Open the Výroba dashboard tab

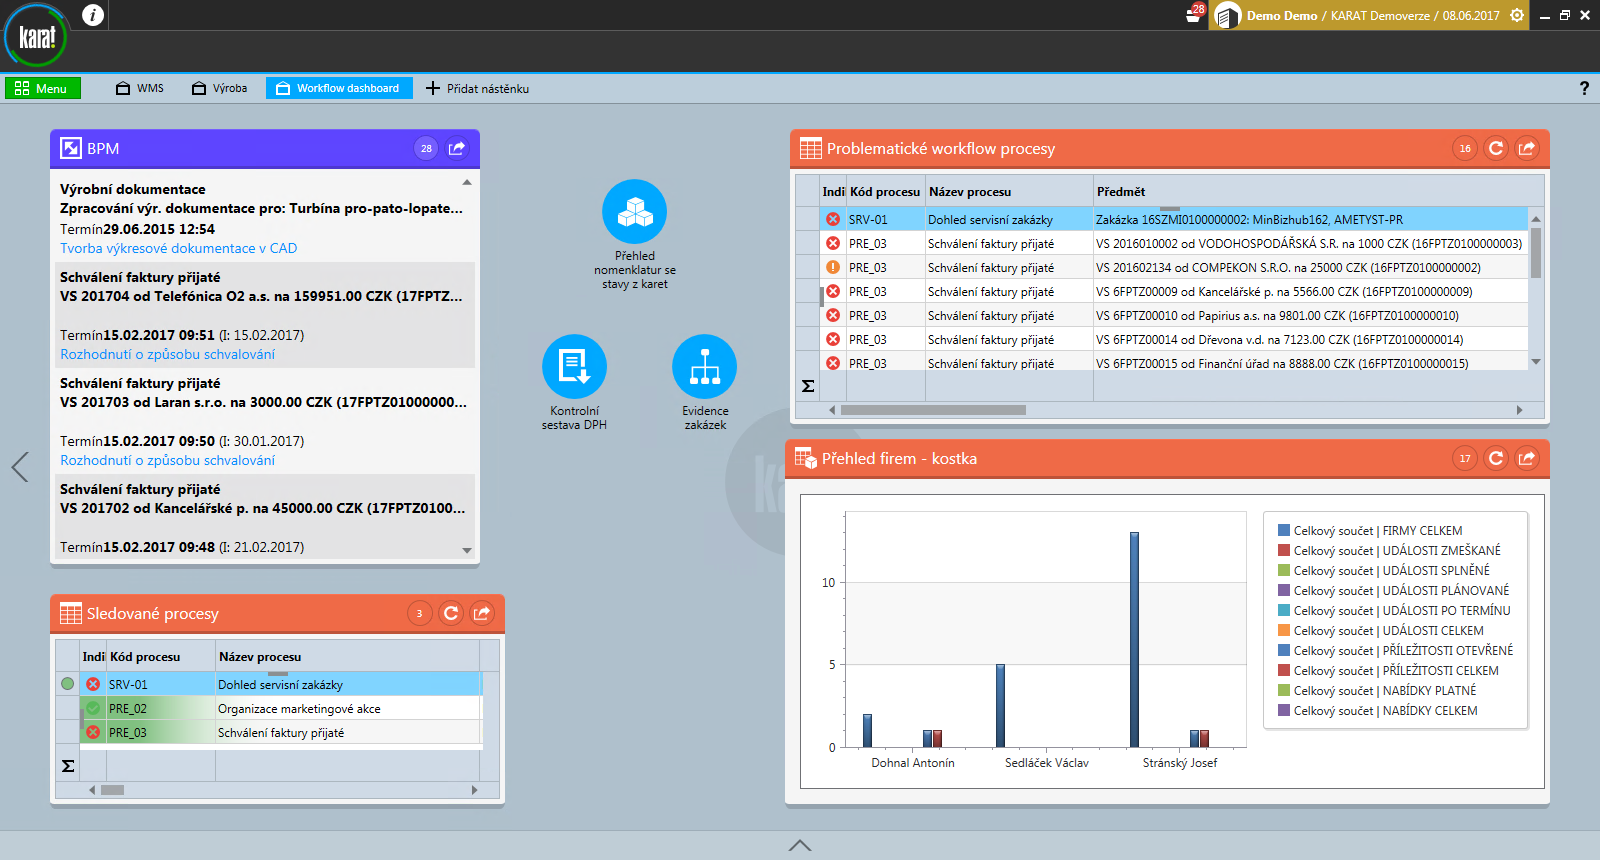pyautogui.click(x=220, y=89)
